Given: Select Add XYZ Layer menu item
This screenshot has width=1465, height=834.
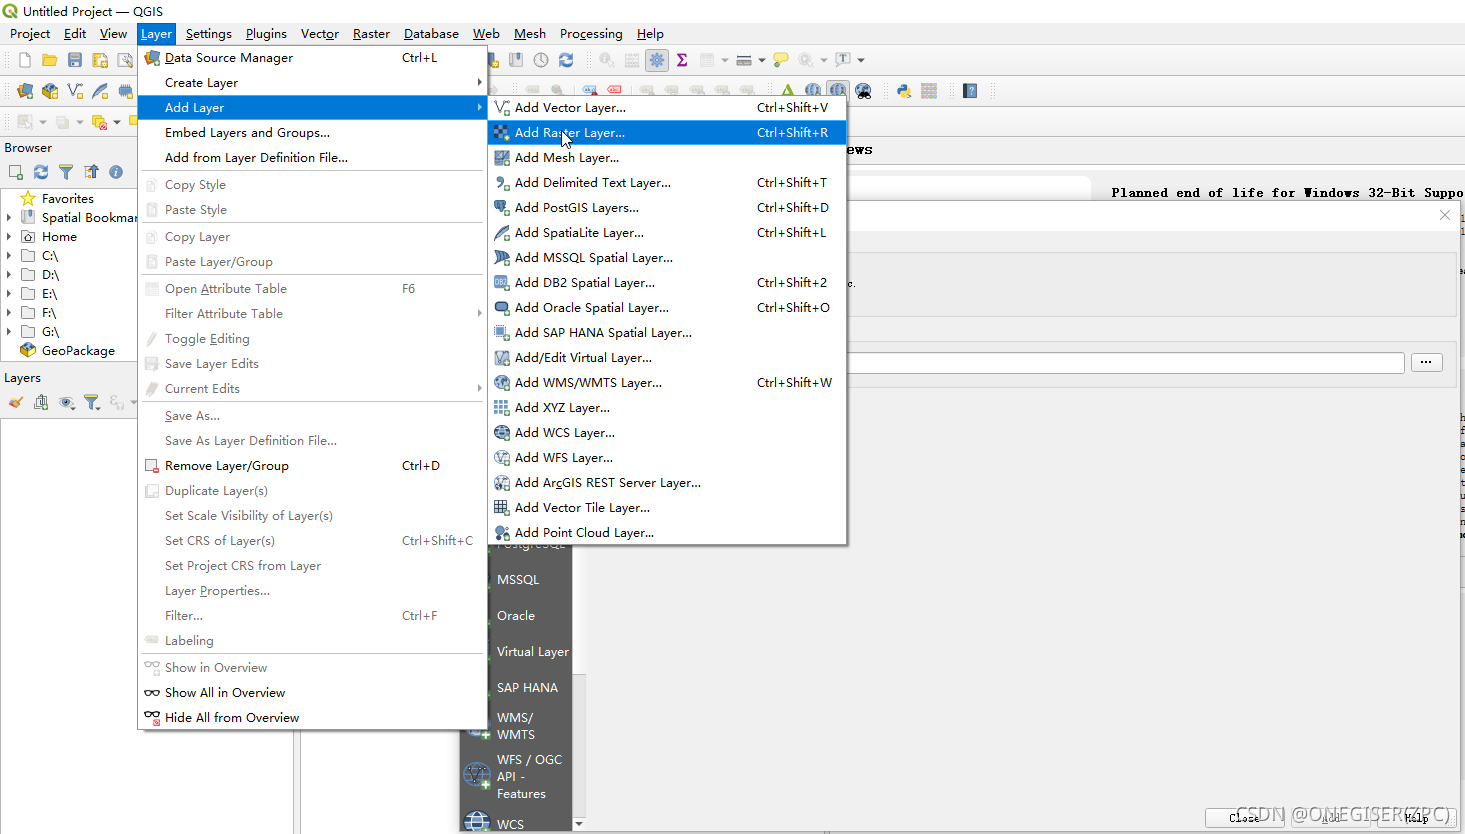Looking at the screenshot, I should pyautogui.click(x=667, y=407).
